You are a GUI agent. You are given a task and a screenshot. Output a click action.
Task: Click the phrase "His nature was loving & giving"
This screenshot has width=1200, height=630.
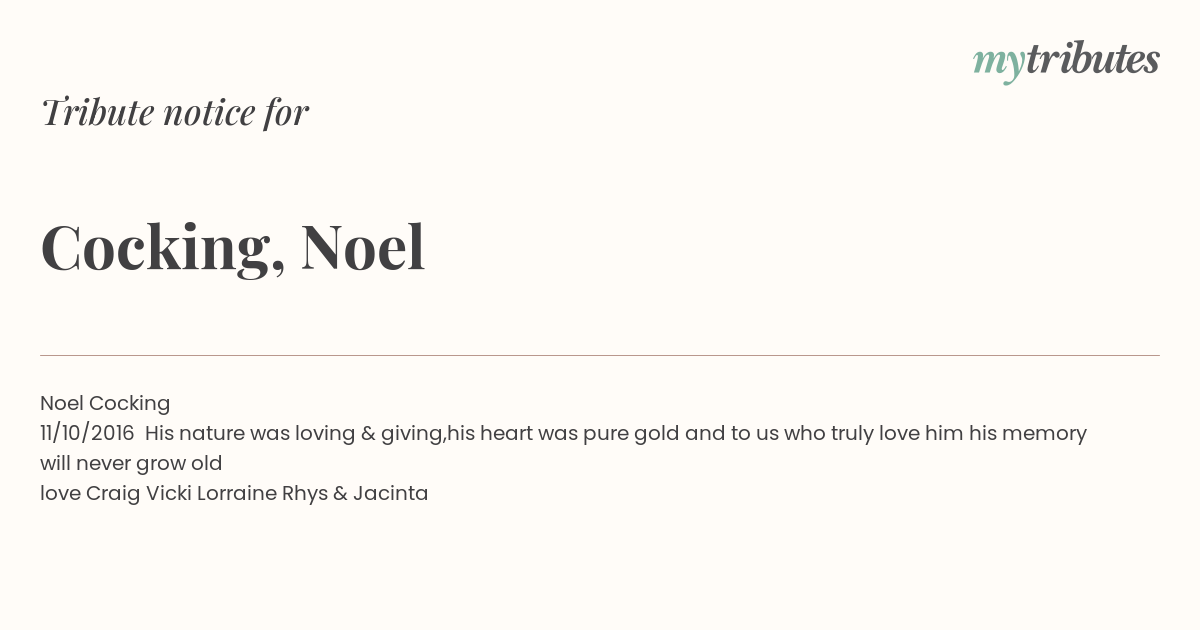click(x=294, y=434)
